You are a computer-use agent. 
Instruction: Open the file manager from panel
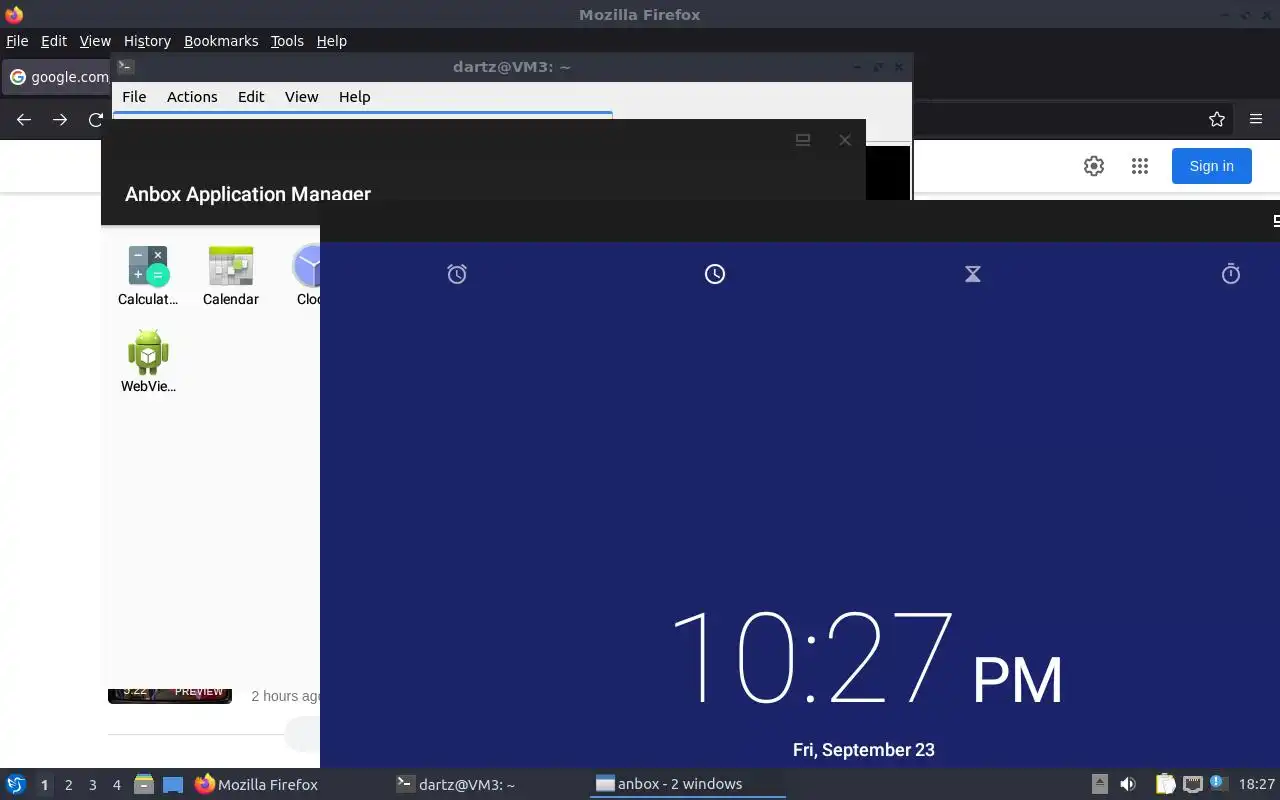pyautogui.click(x=144, y=784)
